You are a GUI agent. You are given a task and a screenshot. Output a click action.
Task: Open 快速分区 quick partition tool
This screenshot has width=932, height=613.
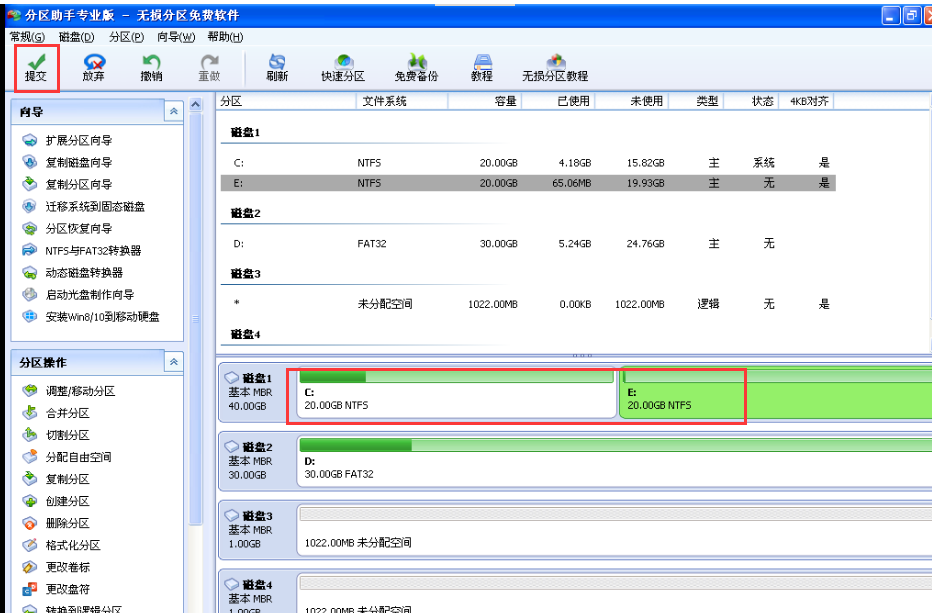343,68
